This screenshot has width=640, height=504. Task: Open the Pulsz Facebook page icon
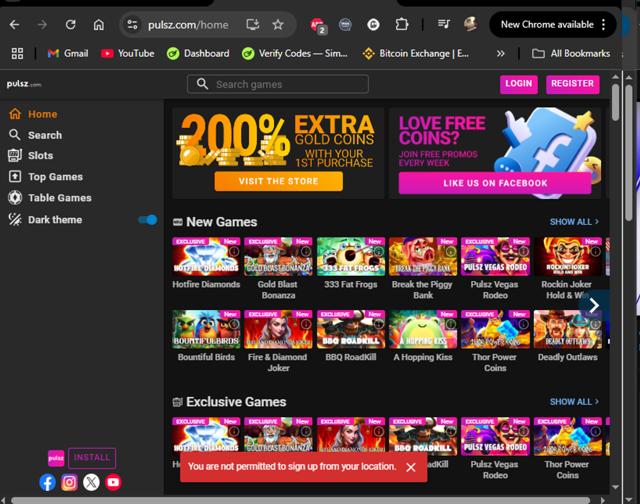pyautogui.click(x=48, y=482)
